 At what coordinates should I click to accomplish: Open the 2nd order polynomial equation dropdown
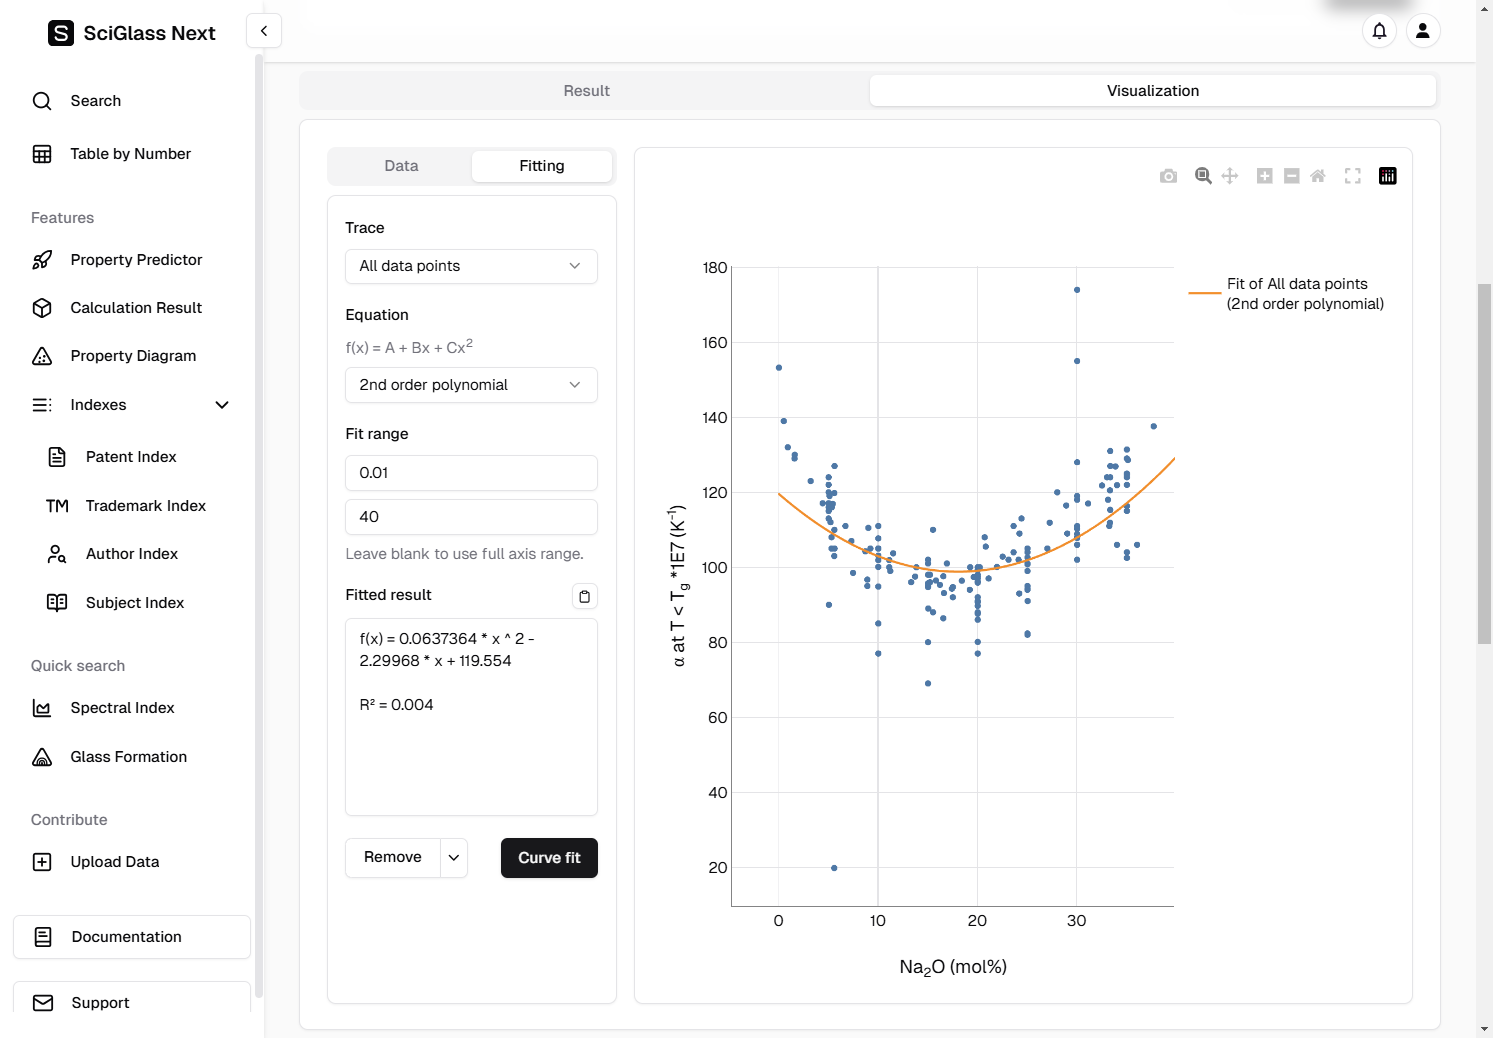click(x=471, y=385)
